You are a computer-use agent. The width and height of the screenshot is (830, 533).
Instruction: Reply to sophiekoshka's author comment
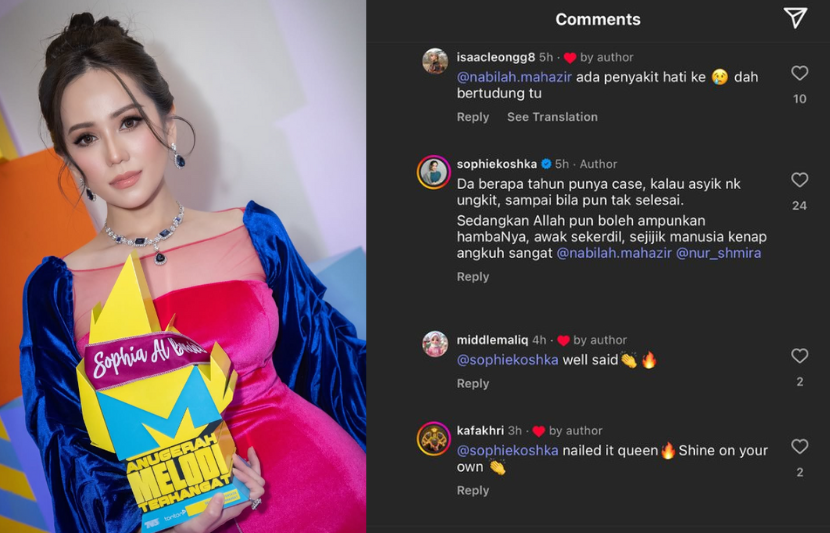(473, 277)
